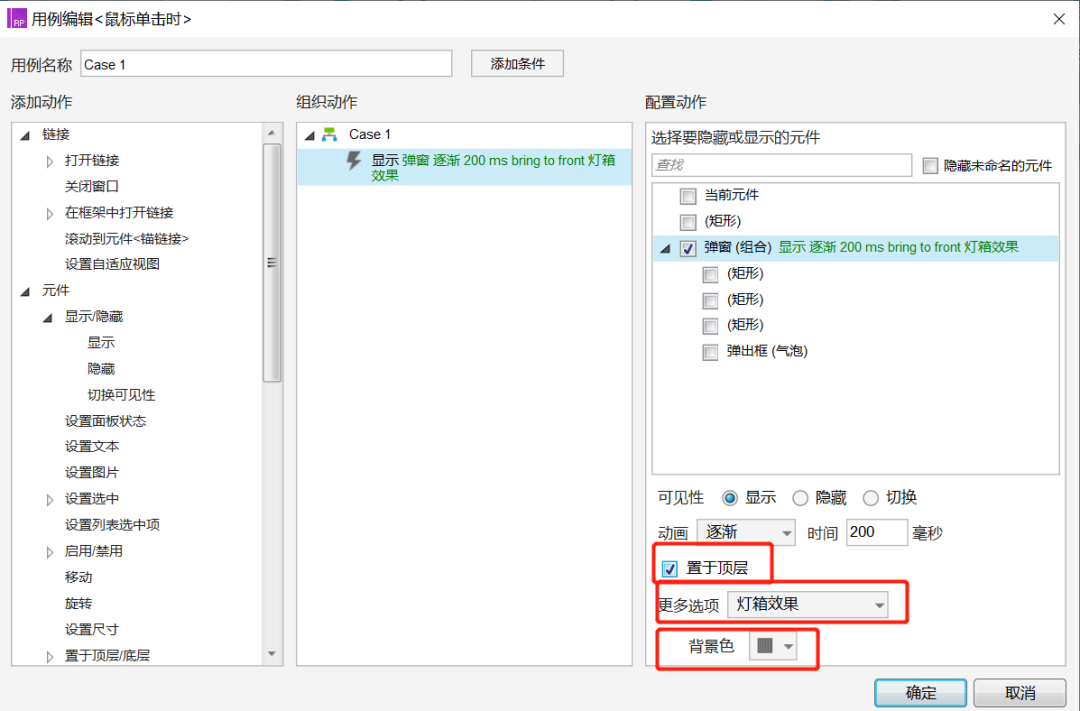The image size is (1080, 711).
Task: Collapse the 元件 tree group
Action: [x=25, y=291]
